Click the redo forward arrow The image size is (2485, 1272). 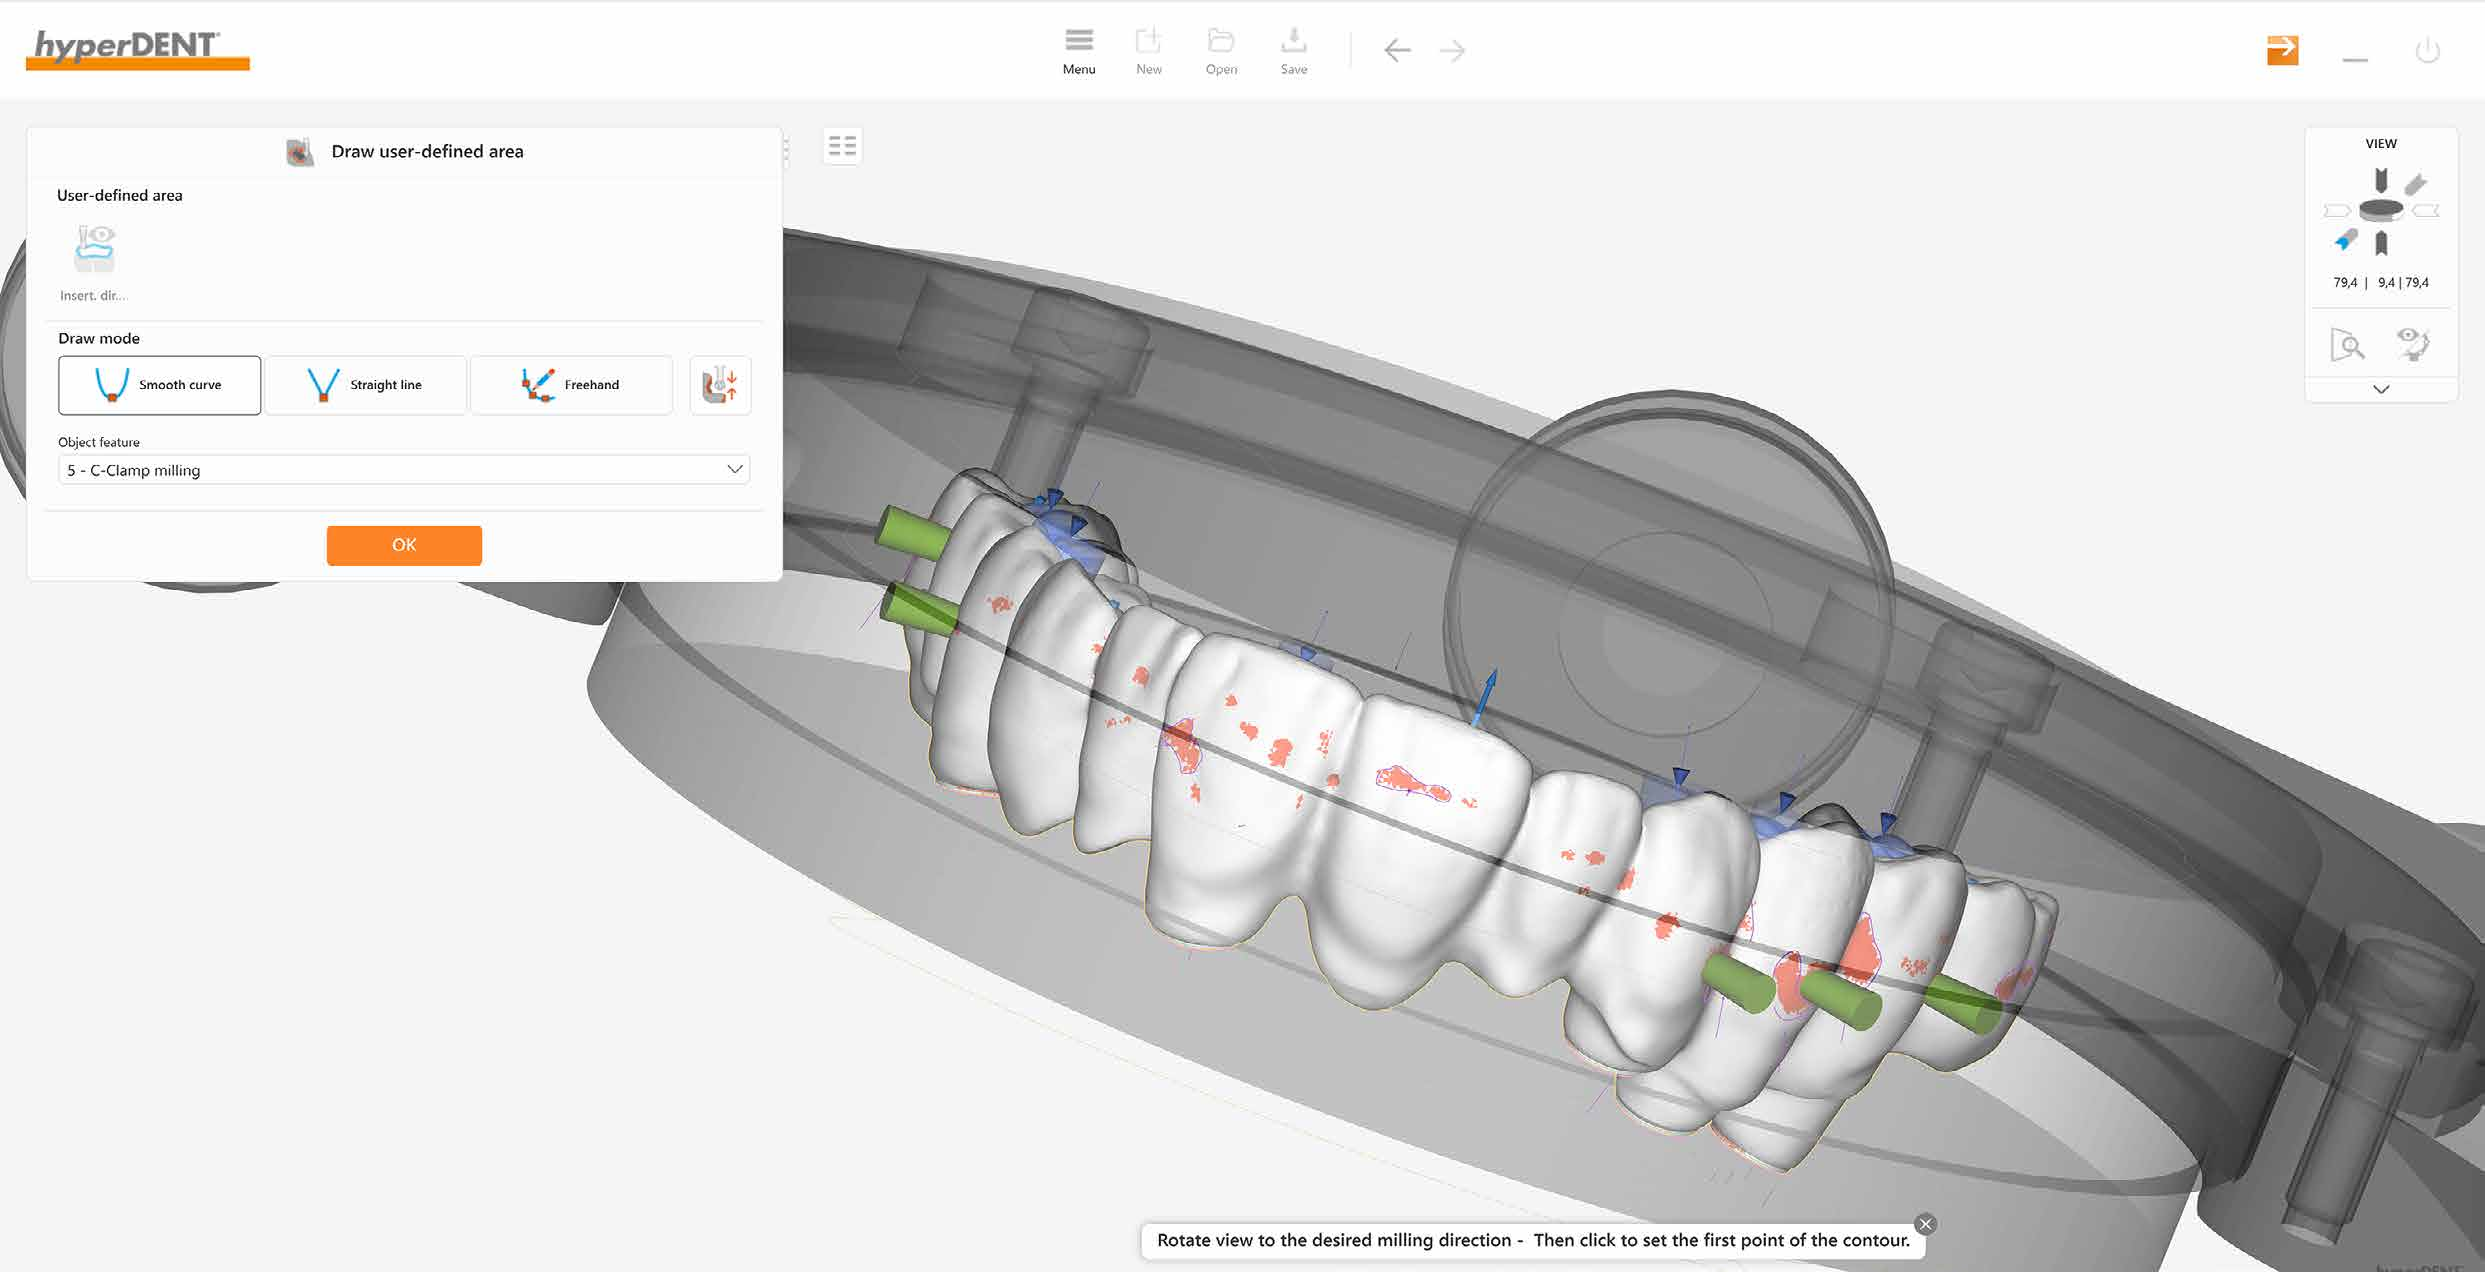(x=1452, y=50)
